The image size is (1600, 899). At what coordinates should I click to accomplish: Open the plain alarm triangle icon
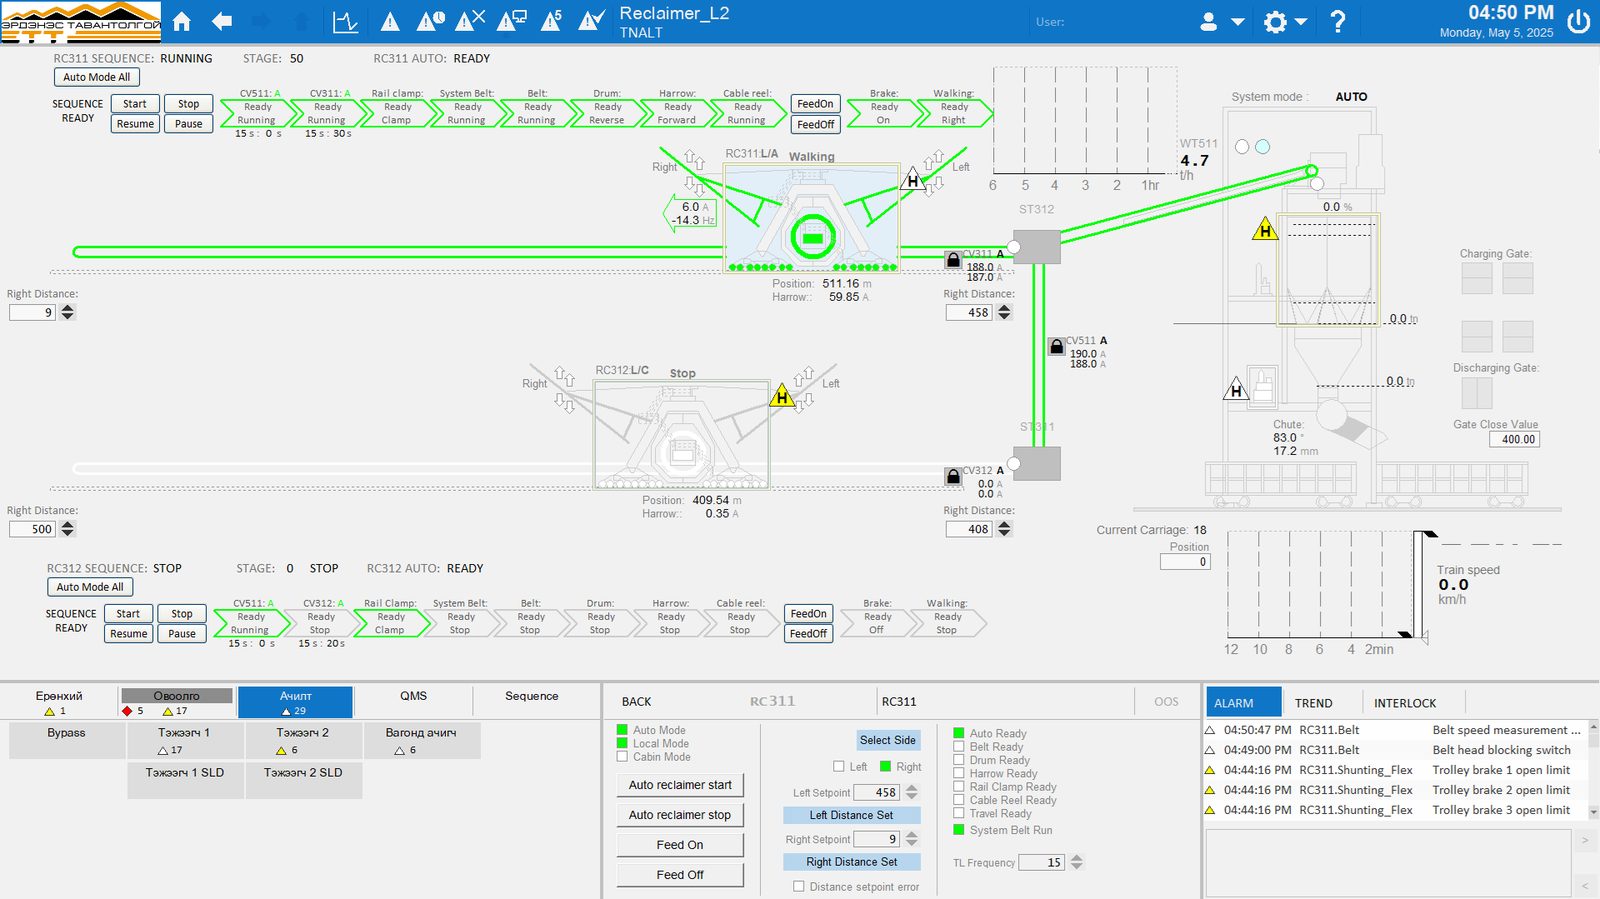click(x=391, y=21)
